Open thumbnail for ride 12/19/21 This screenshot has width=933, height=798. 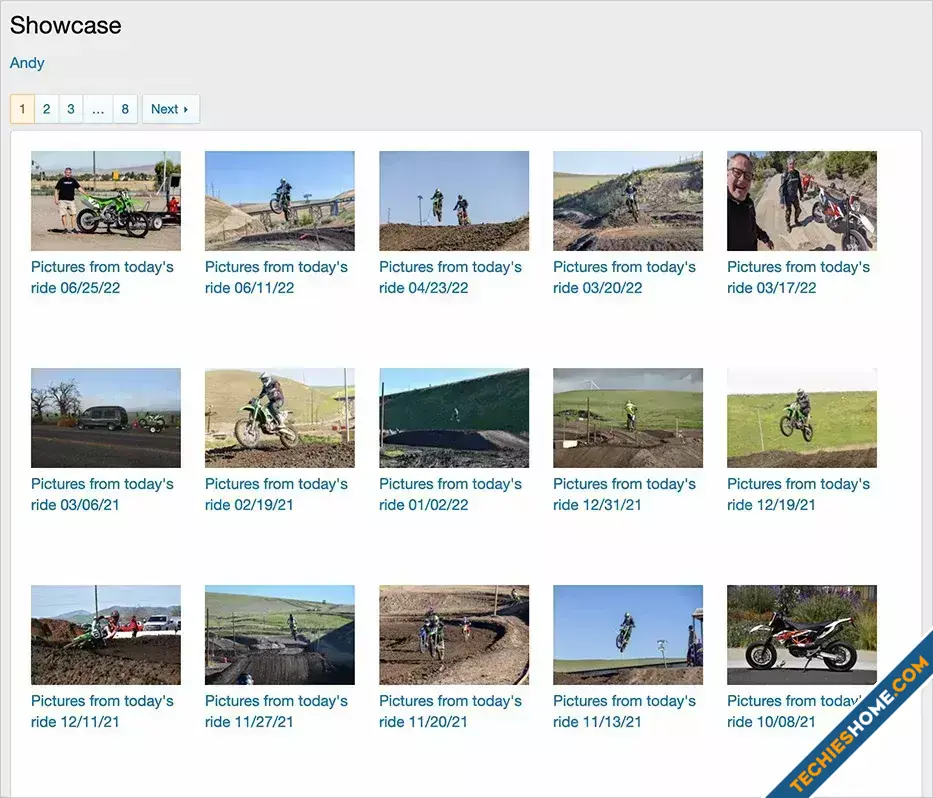801,418
